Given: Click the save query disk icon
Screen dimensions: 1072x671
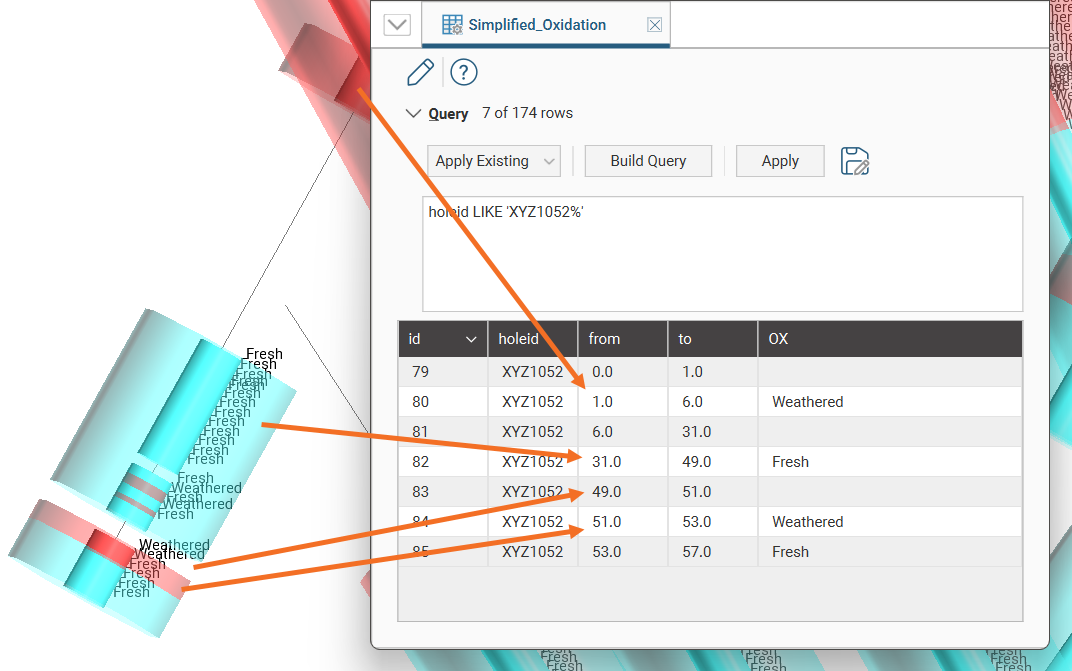Looking at the screenshot, I should coord(855,161).
